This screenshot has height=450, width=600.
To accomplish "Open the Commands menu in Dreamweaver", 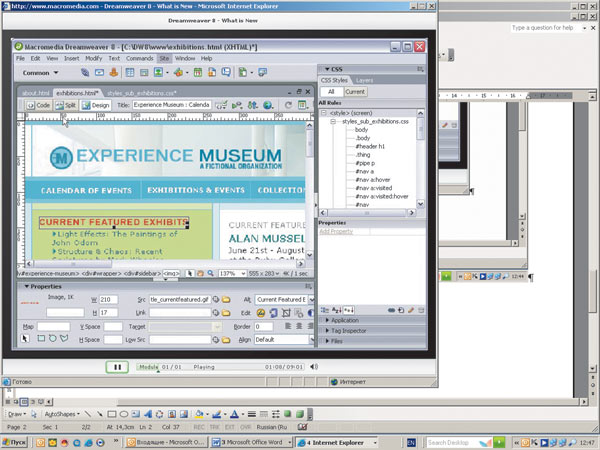I will [x=140, y=58].
